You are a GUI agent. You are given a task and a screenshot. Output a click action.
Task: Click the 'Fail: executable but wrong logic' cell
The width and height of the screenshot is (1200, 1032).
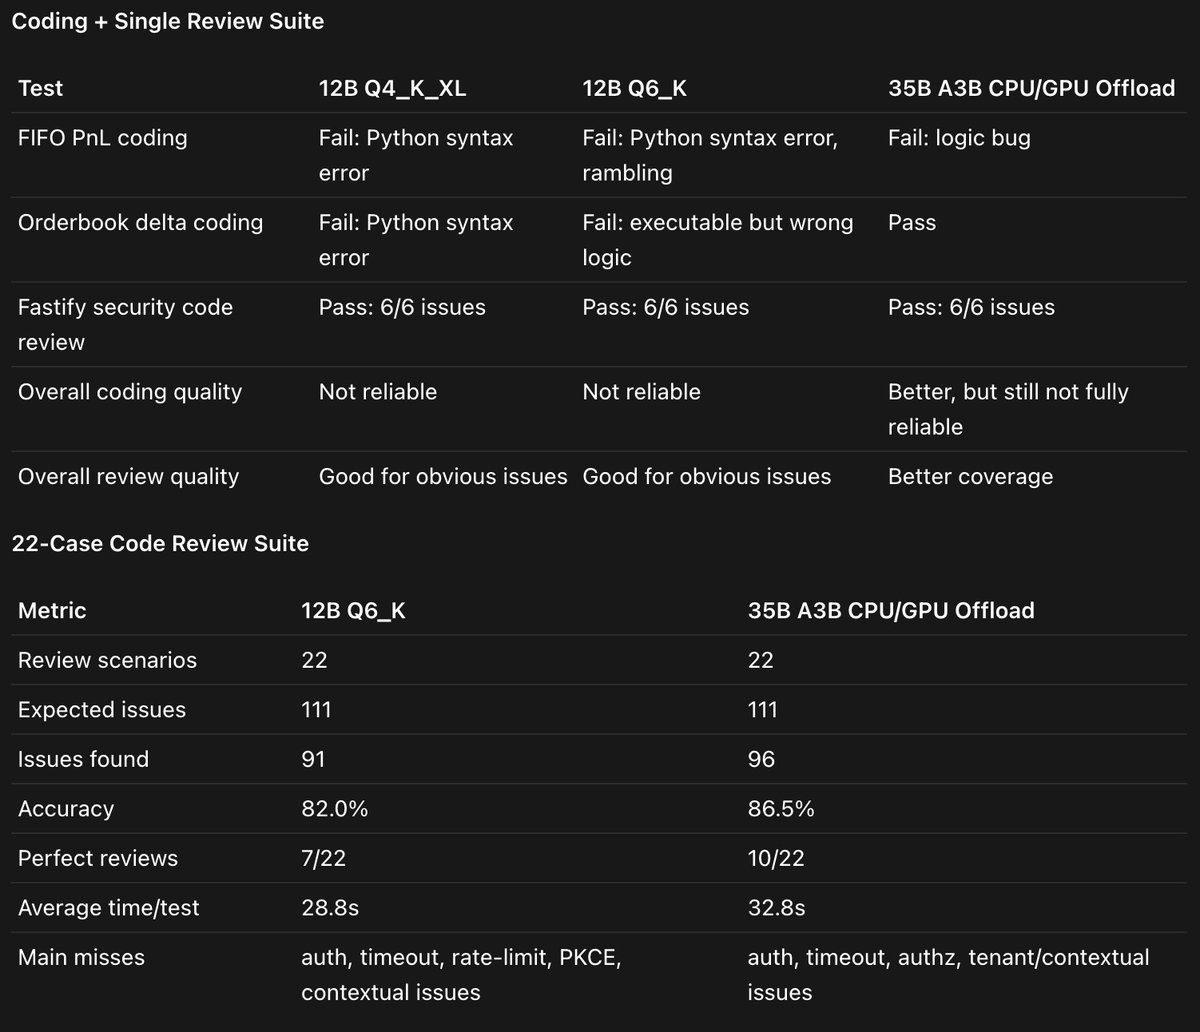point(718,239)
